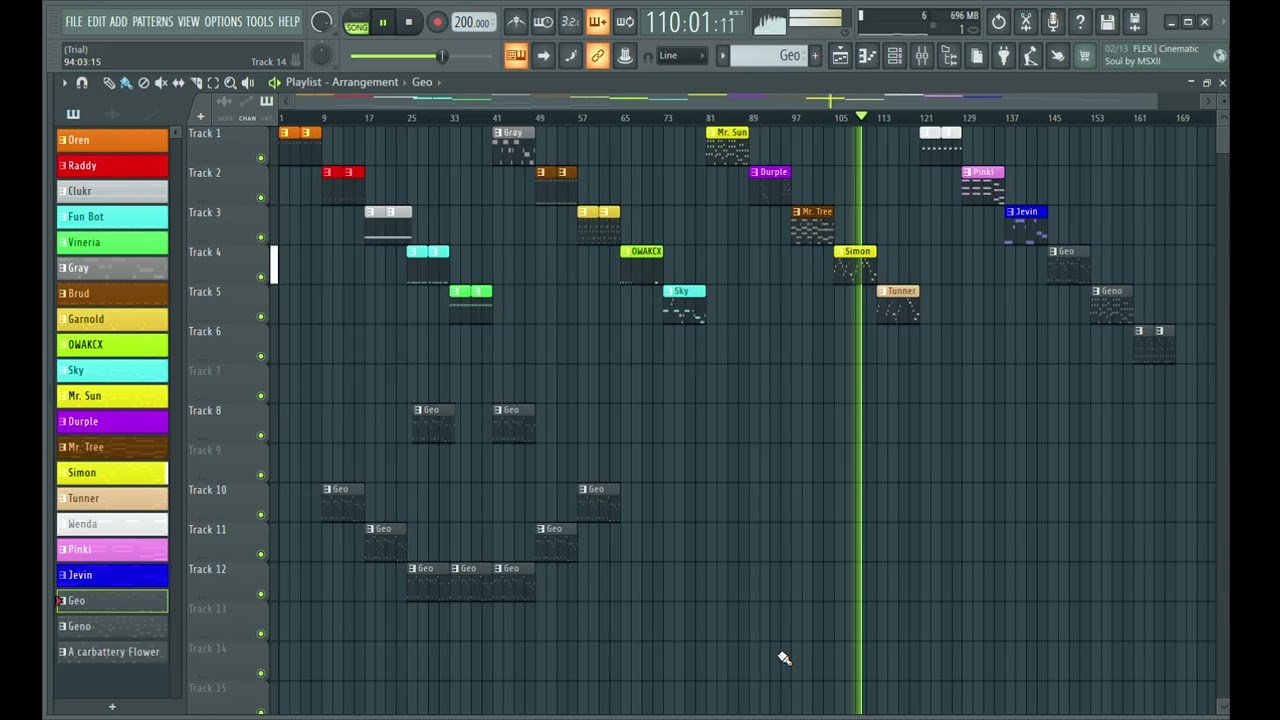The image size is (1280, 720).
Task: Select the Paint brush tool
Action: (126, 83)
